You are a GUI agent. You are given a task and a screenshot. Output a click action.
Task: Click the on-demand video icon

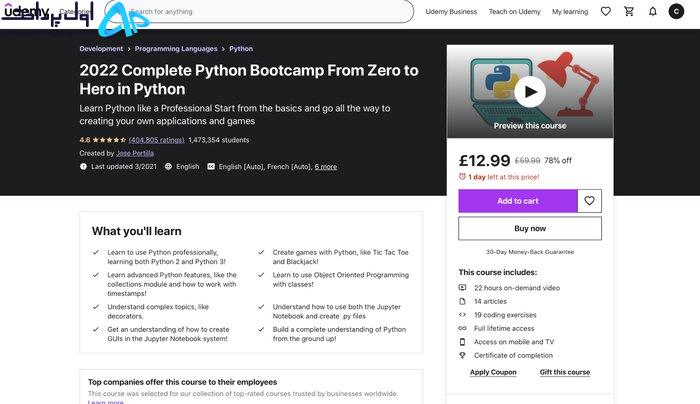pyautogui.click(x=462, y=288)
